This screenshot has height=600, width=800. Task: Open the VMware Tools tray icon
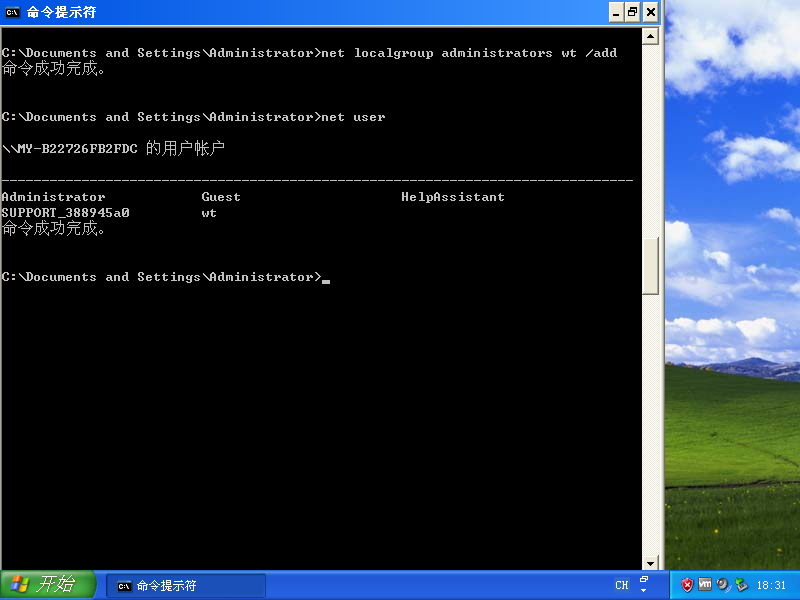click(705, 584)
